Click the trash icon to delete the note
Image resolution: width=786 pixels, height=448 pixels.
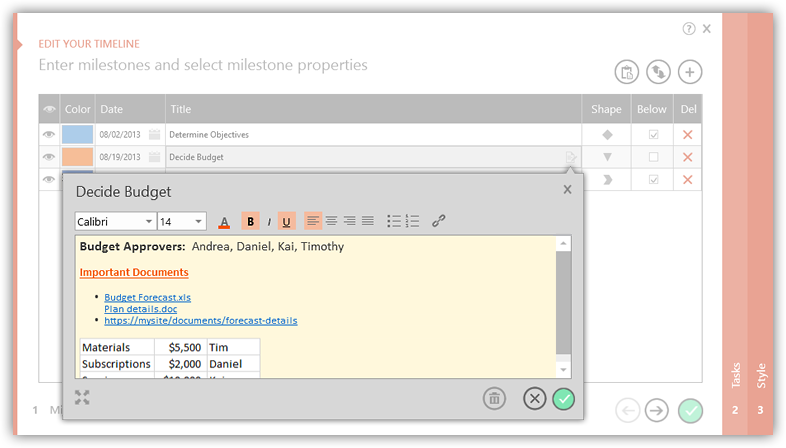point(494,399)
